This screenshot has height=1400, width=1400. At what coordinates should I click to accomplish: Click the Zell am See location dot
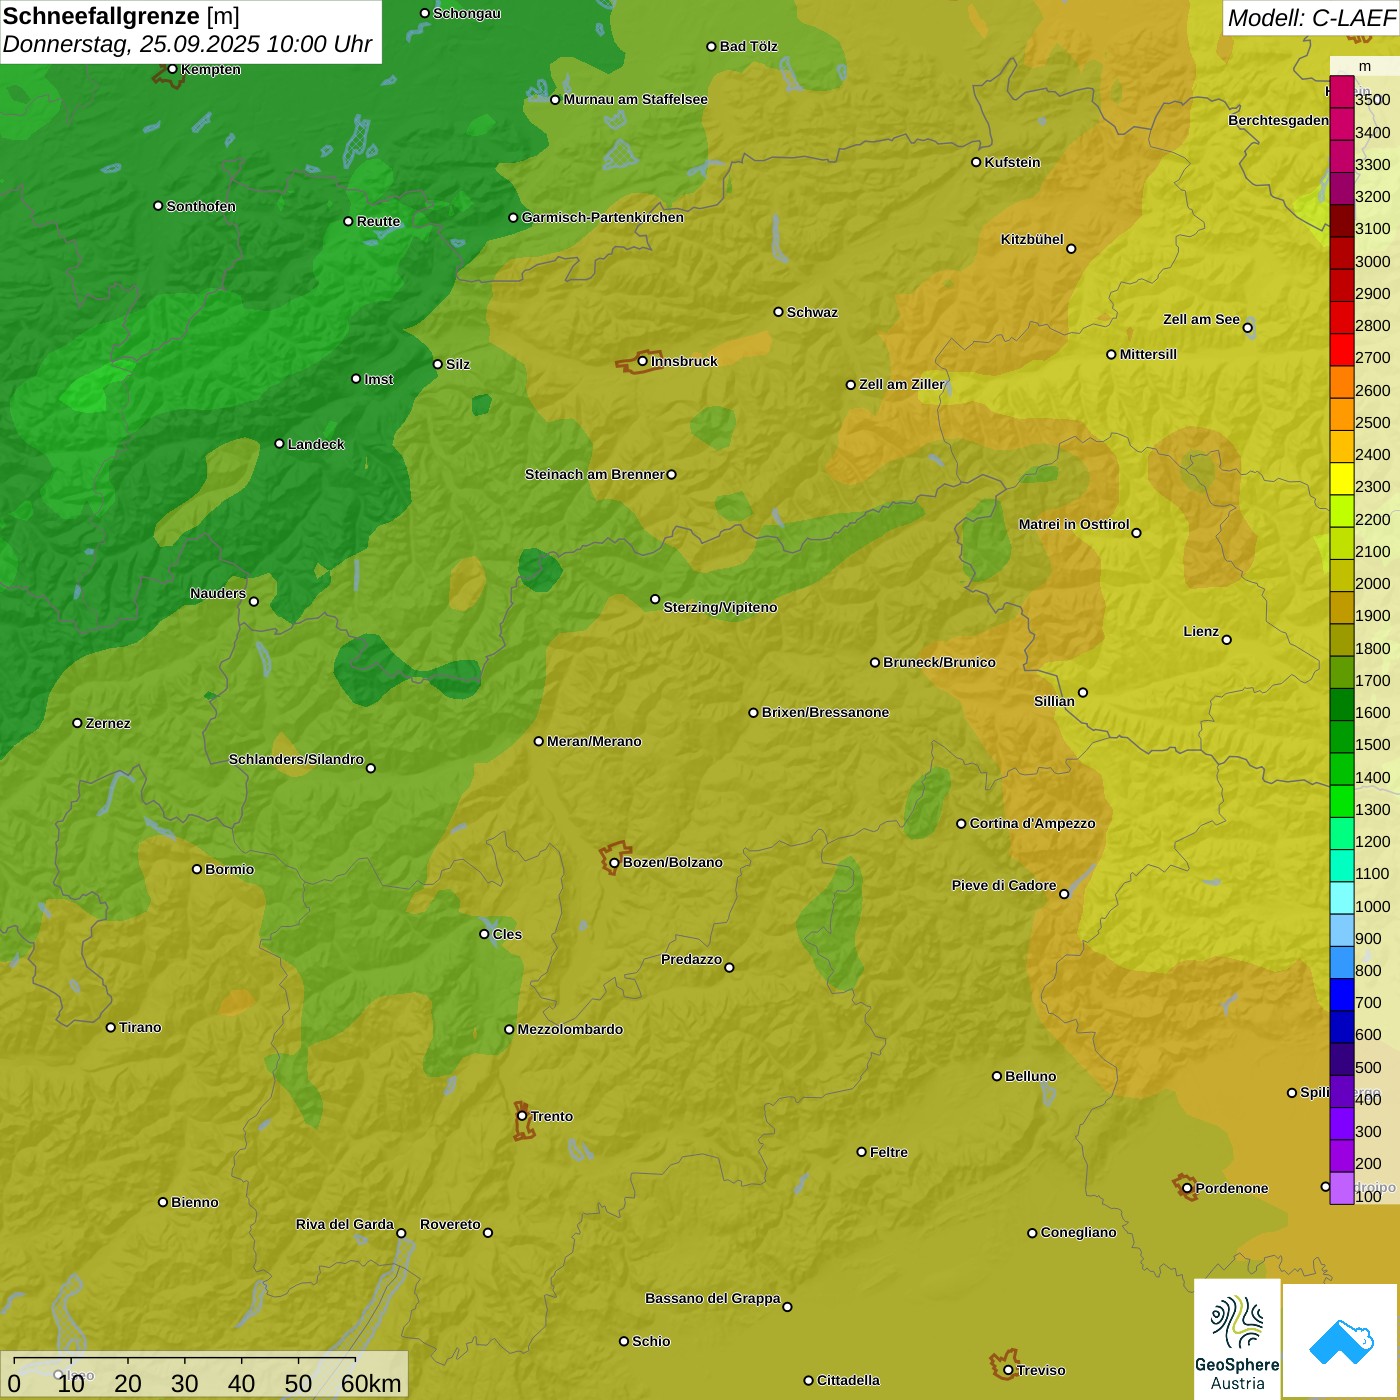tap(1248, 328)
